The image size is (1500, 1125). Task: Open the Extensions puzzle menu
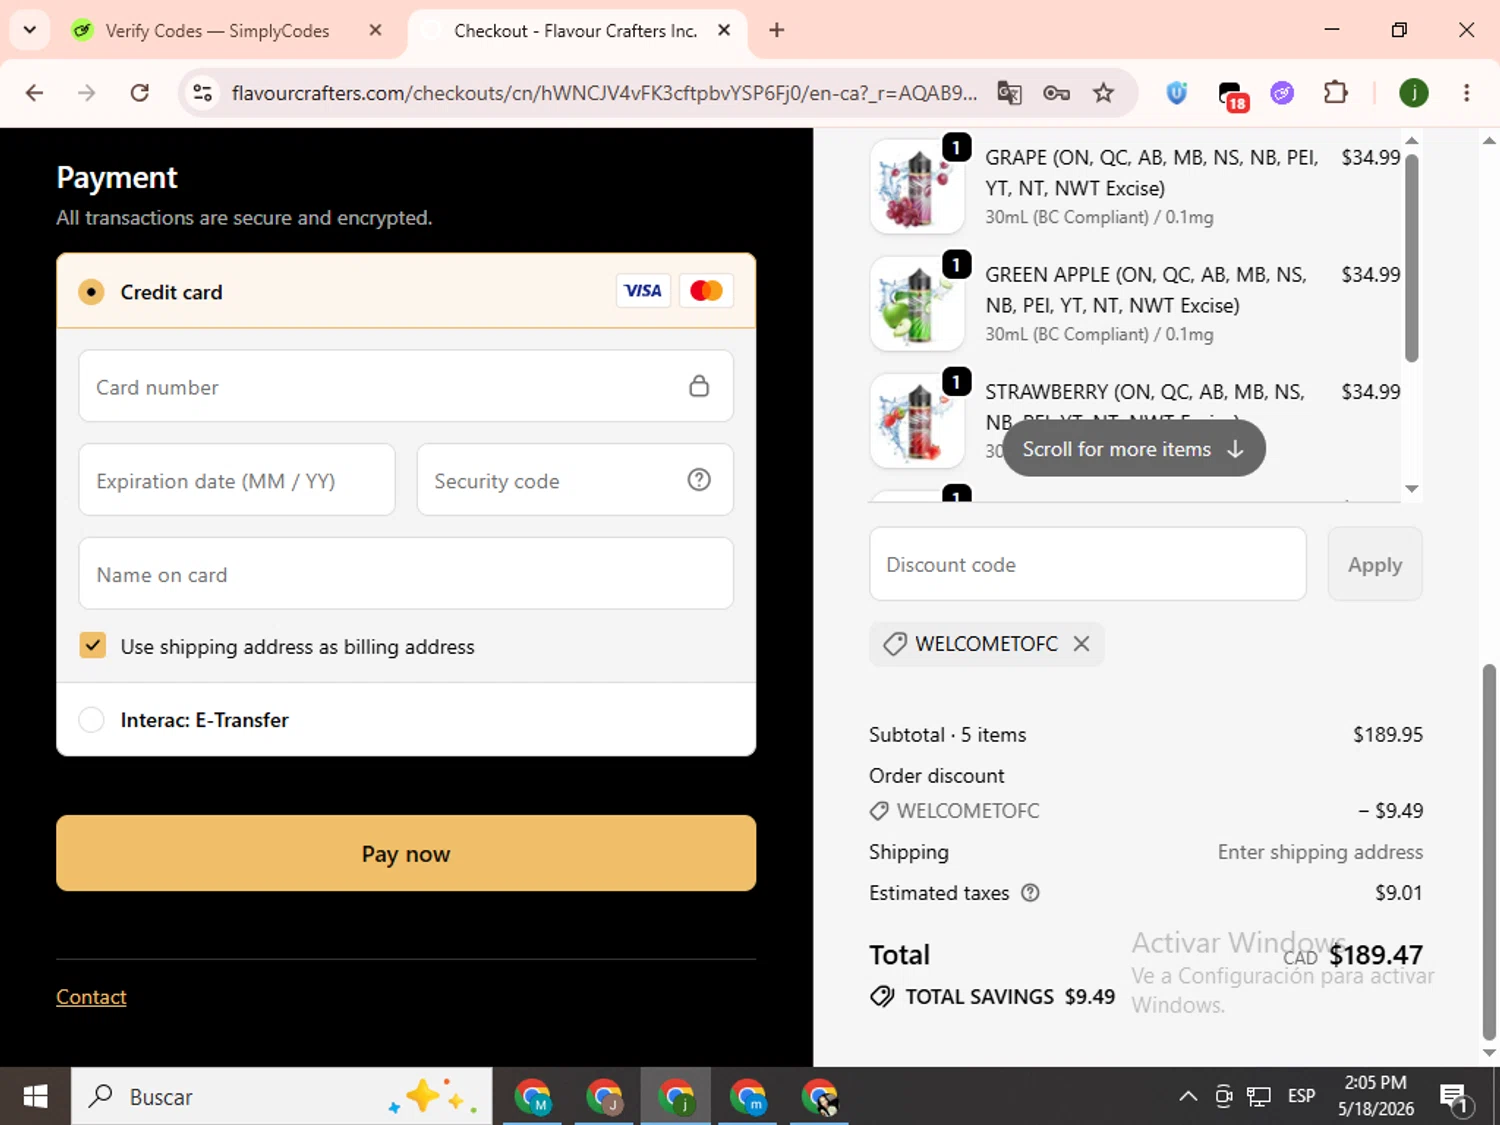(x=1335, y=93)
